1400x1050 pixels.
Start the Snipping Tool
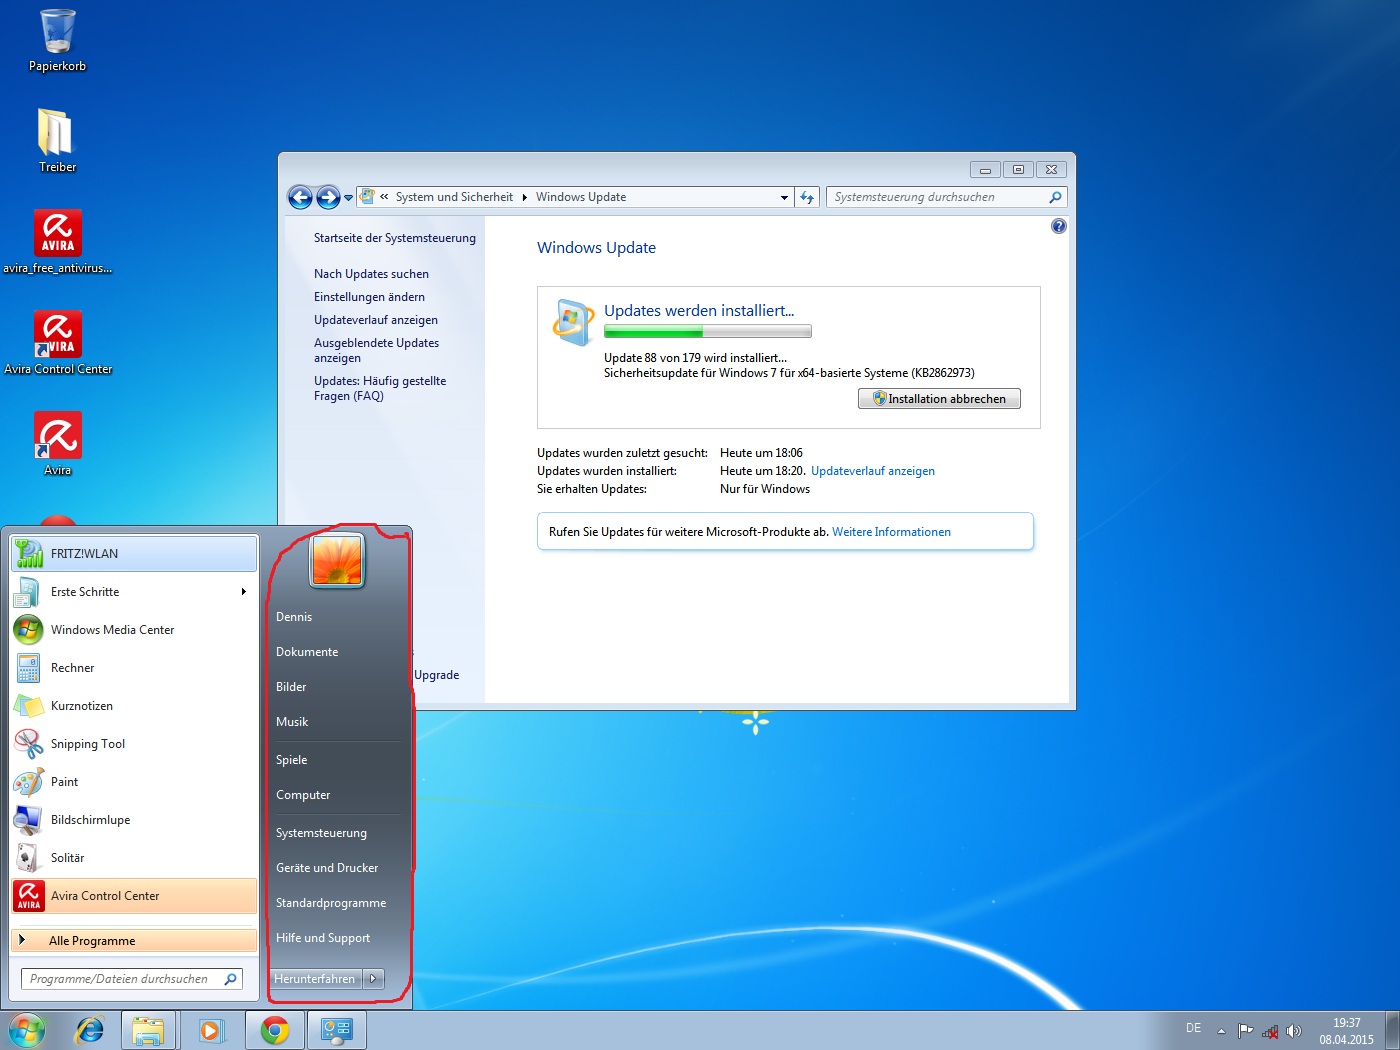click(134, 744)
